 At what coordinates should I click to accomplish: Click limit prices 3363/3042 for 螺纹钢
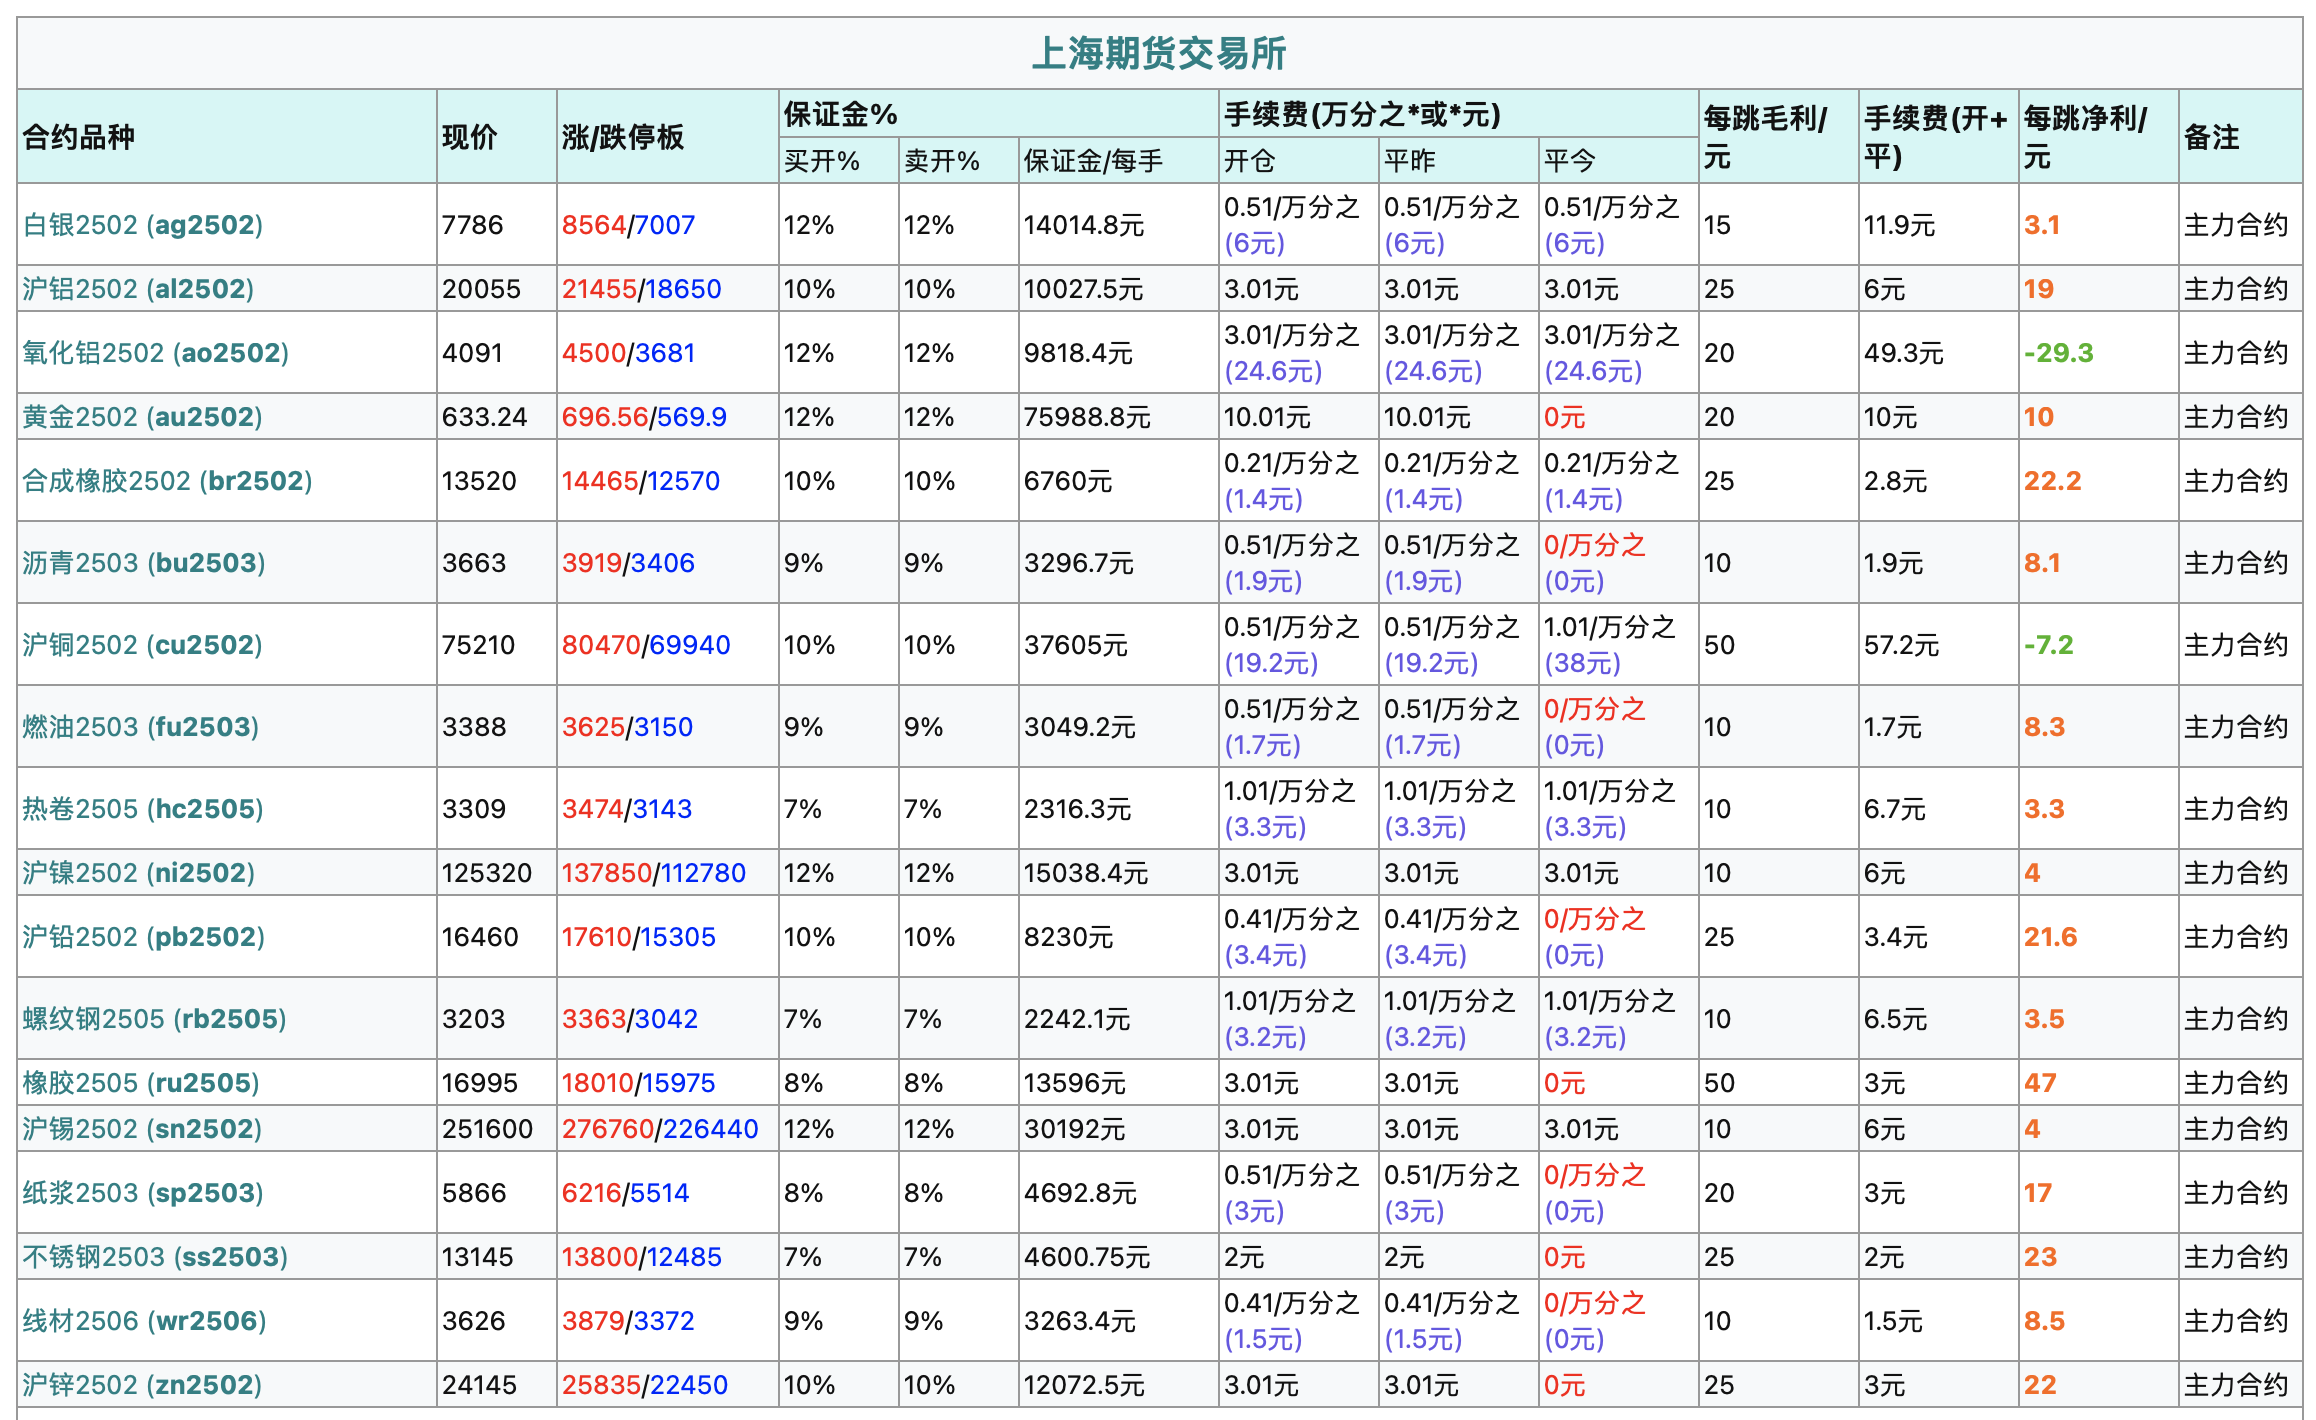pos(630,1019)
